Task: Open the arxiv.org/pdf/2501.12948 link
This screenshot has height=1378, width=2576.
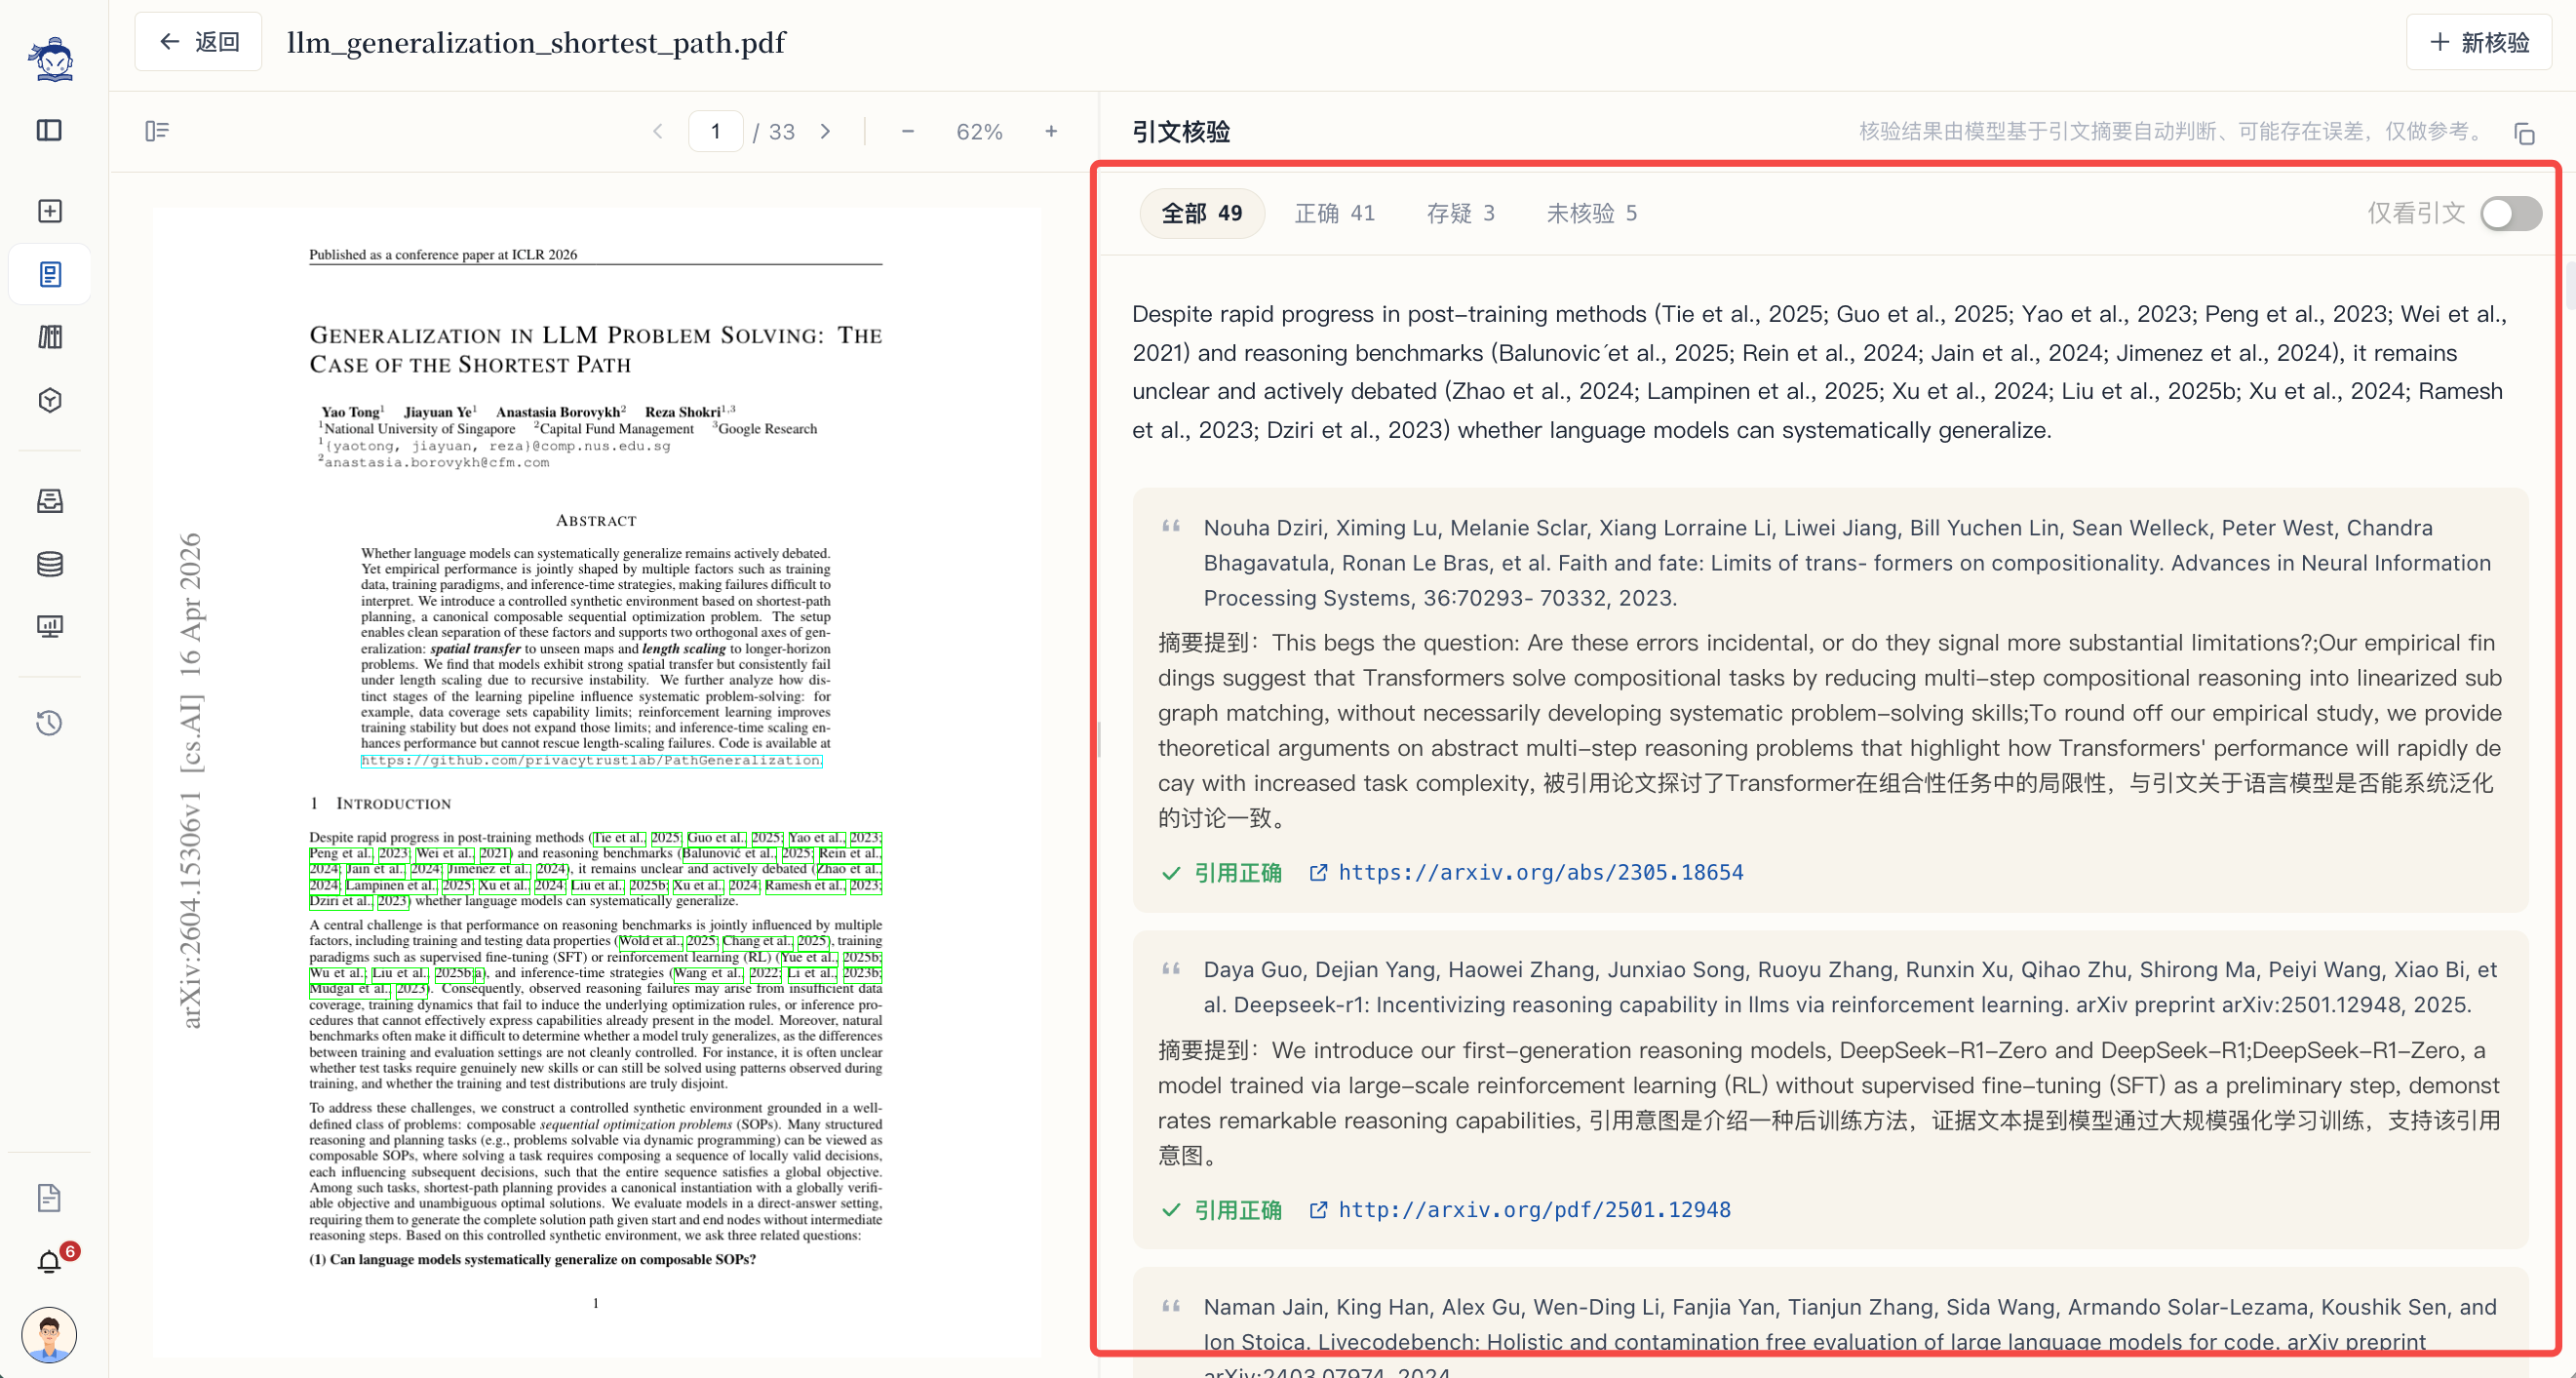Action: (x=1535, y=1209)
